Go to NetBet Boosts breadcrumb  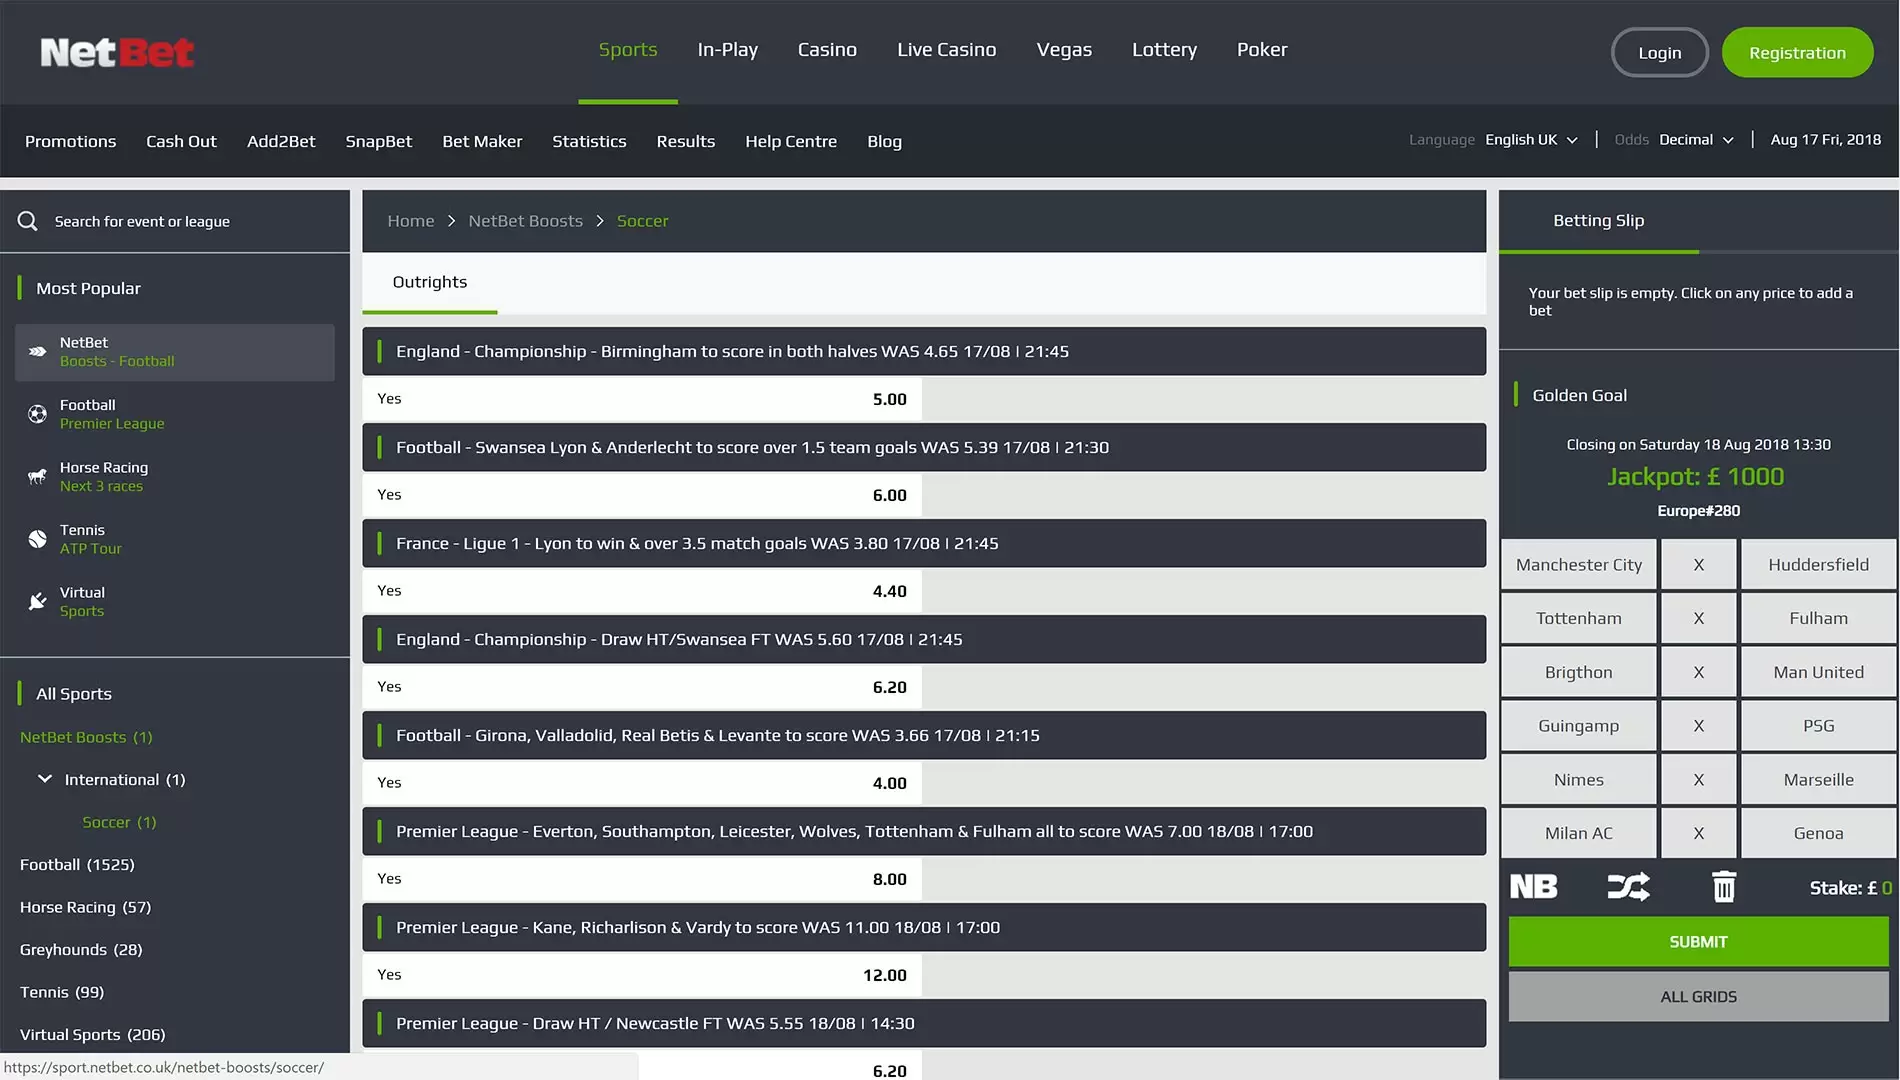tap(525, 221)
